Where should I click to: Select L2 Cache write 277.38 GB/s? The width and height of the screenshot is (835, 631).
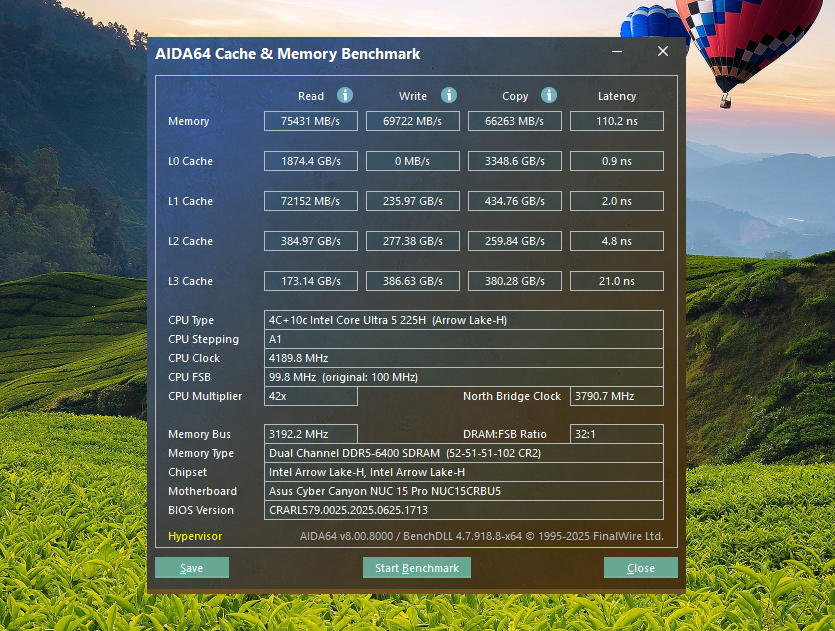tap(413, 241)
